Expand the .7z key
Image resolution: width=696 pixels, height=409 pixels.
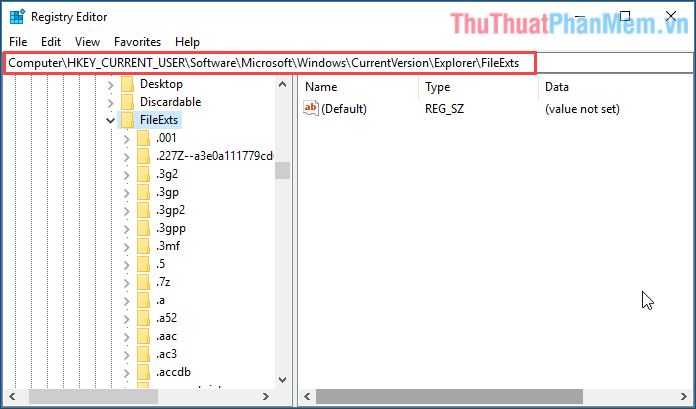pyautogui.click(x=127, y=283)
